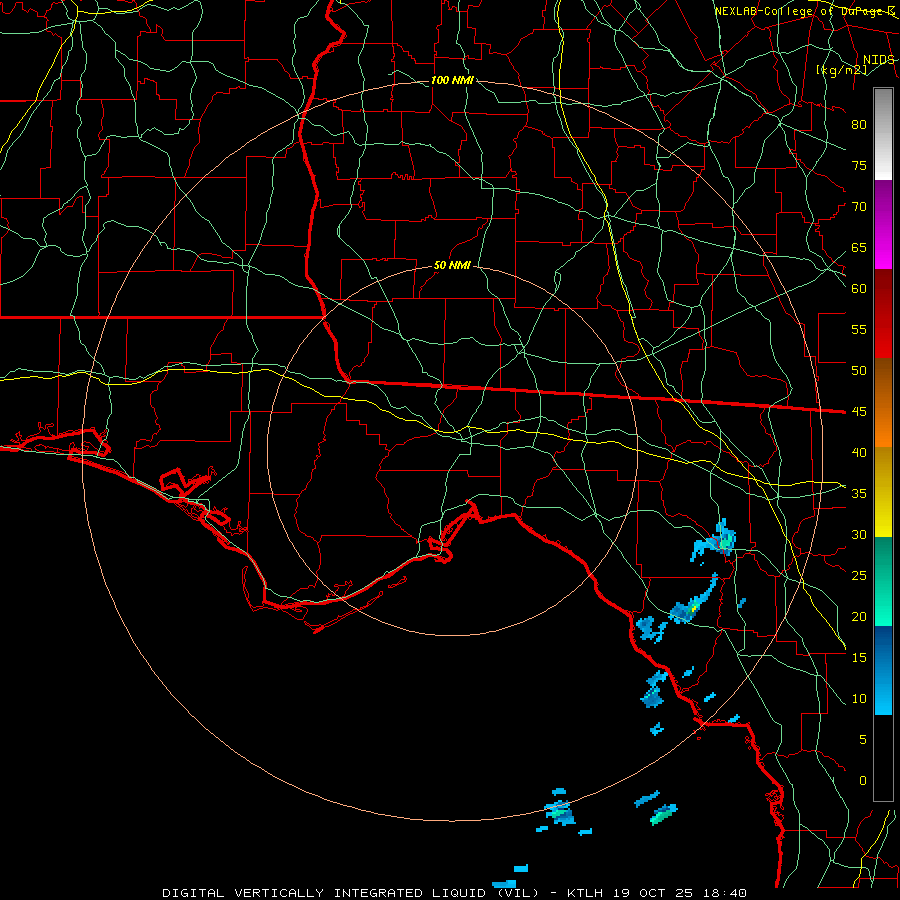
Task: Click the 0 value on the color scale
Action: pyautogui.click(x=863, y=781)
